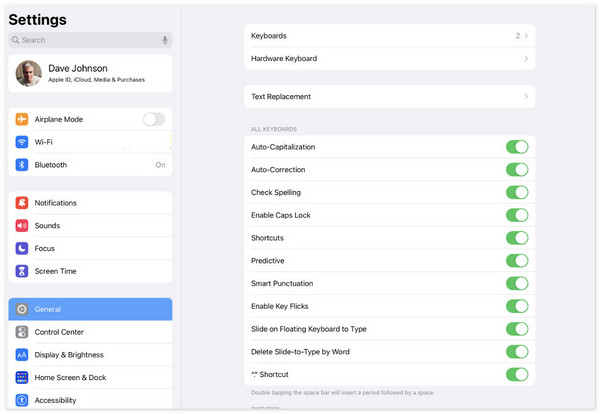Screen dimensions: 600x414
Task: Open Text Replacement chevron
Action: point(526,96)
